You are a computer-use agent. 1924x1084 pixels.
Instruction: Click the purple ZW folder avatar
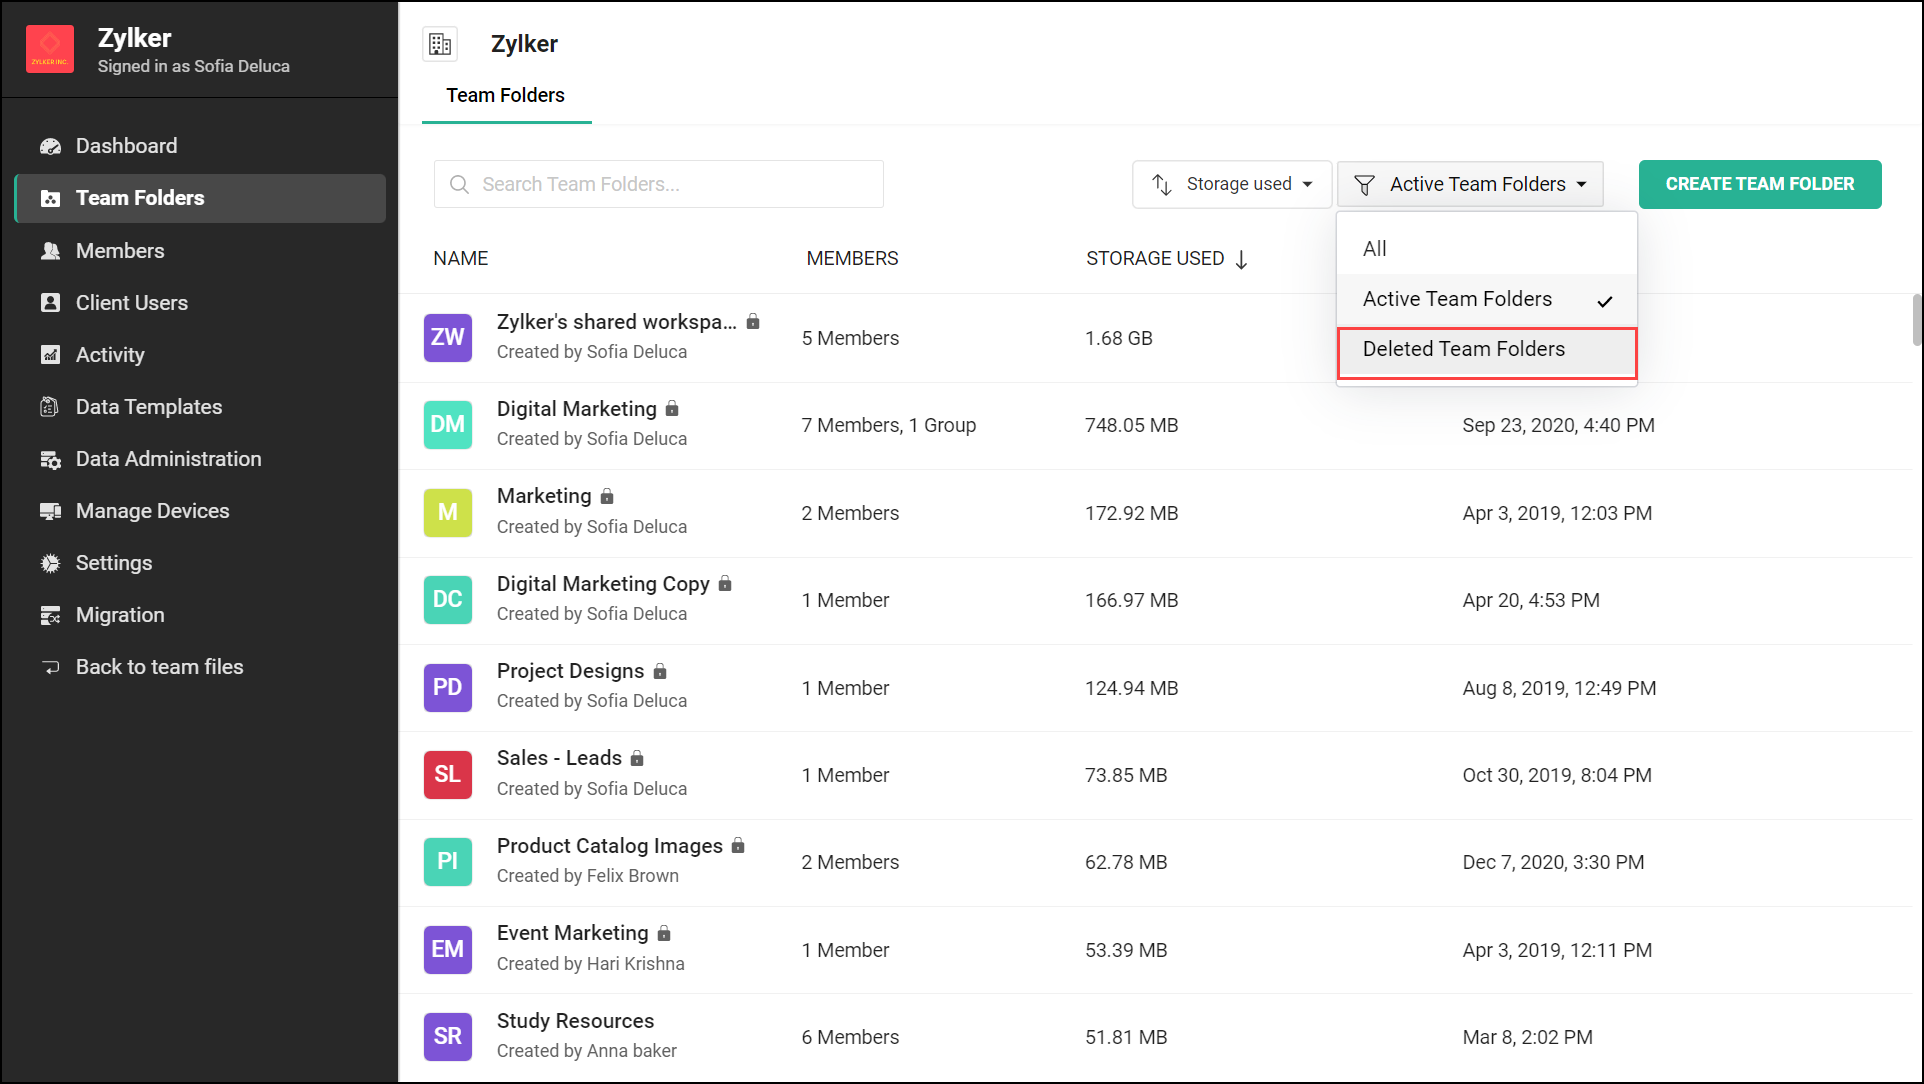pos(447,337)
